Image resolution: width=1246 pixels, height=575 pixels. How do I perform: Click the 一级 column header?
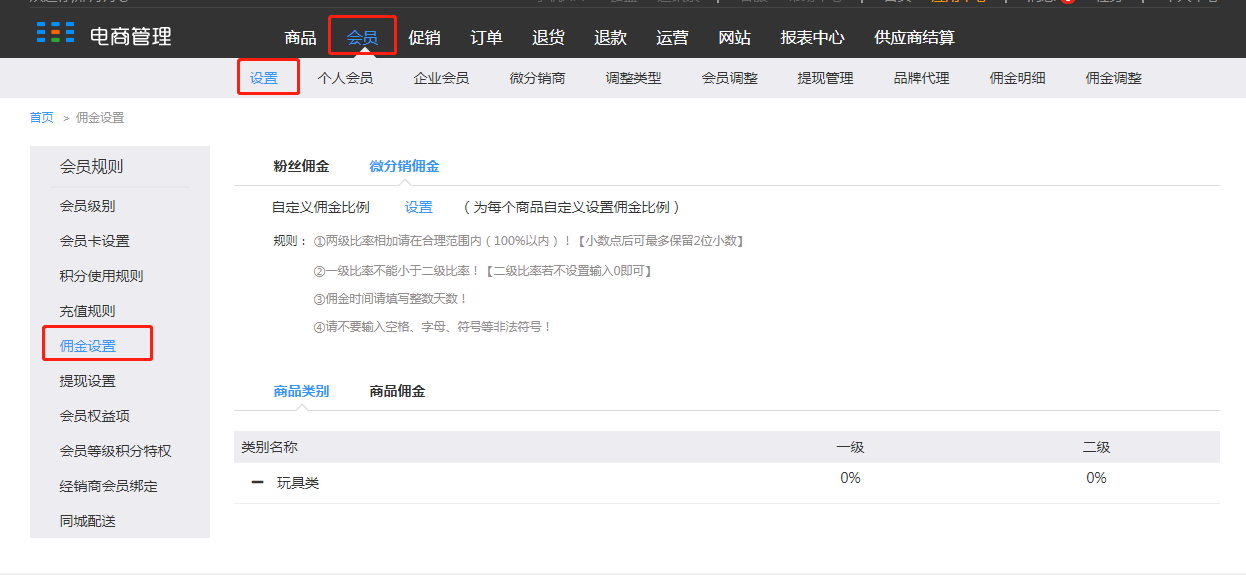click(x=850, y=447)
